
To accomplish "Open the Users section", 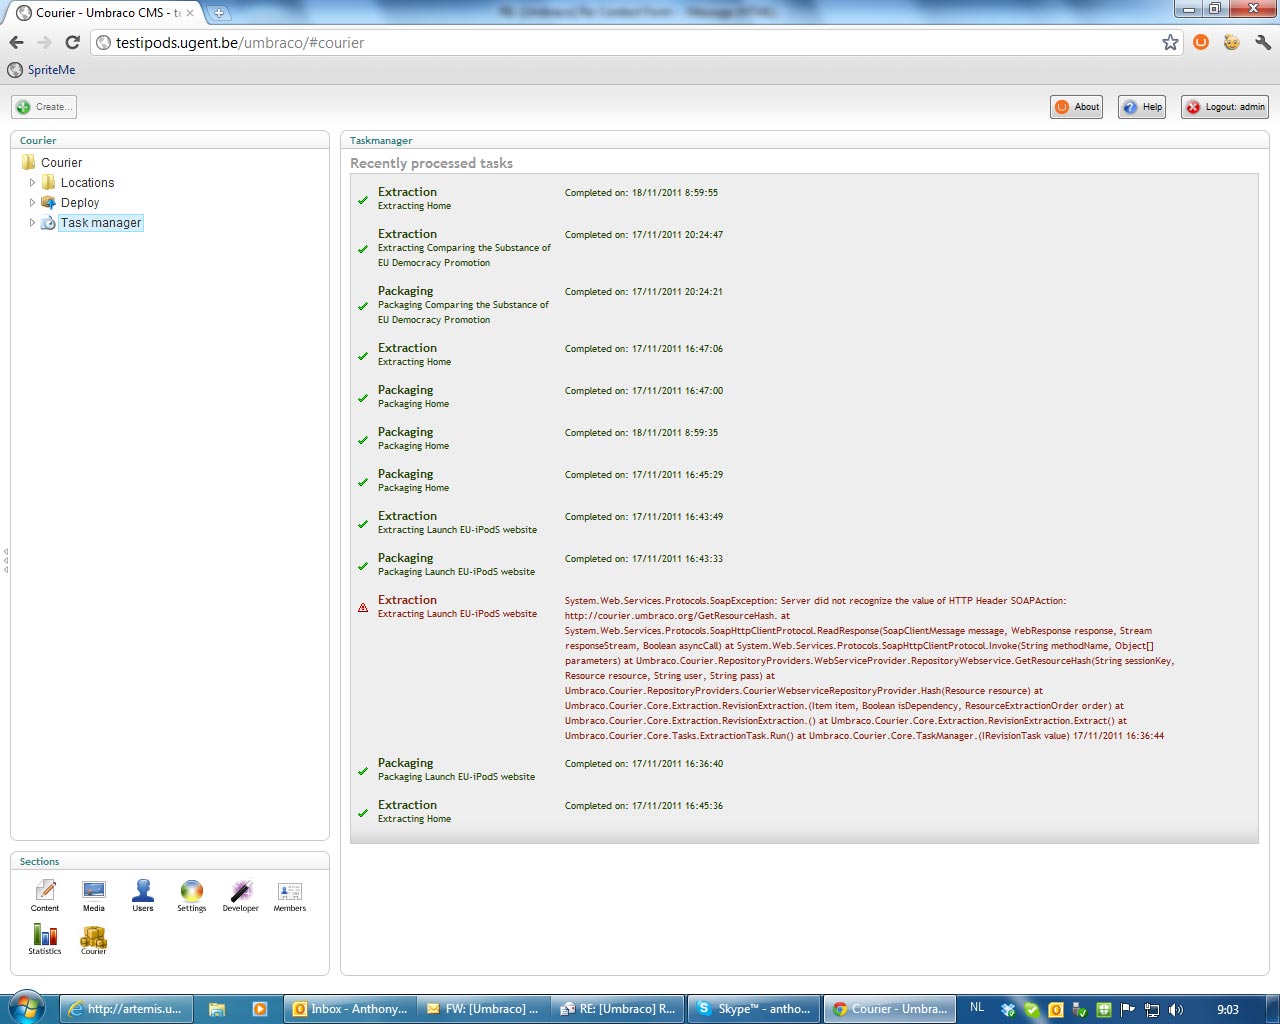I will pyautogui.click(x=143, y=895).
